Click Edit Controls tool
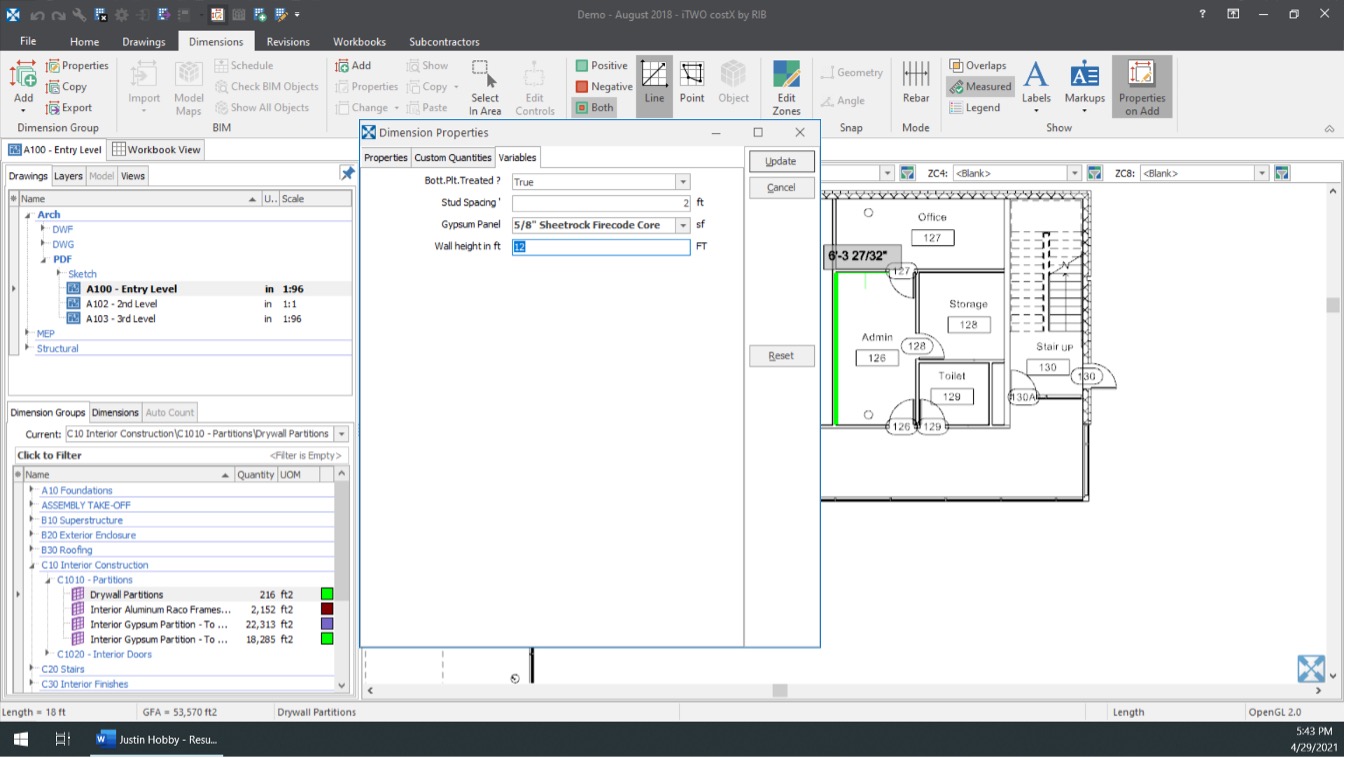This screenshot has width=1345, height=758. [x=534, y=86]
